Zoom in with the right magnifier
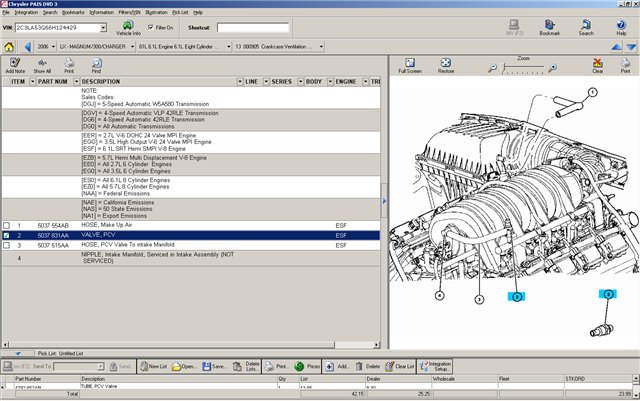640x401 pixels. [552, 68]
